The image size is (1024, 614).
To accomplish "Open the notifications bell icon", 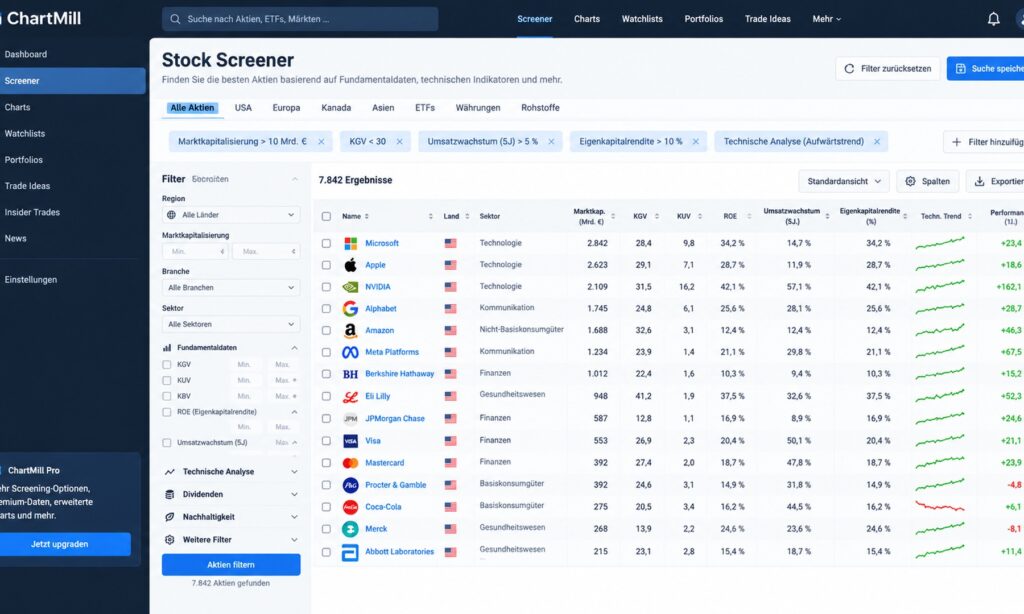I will click(993, 19).
